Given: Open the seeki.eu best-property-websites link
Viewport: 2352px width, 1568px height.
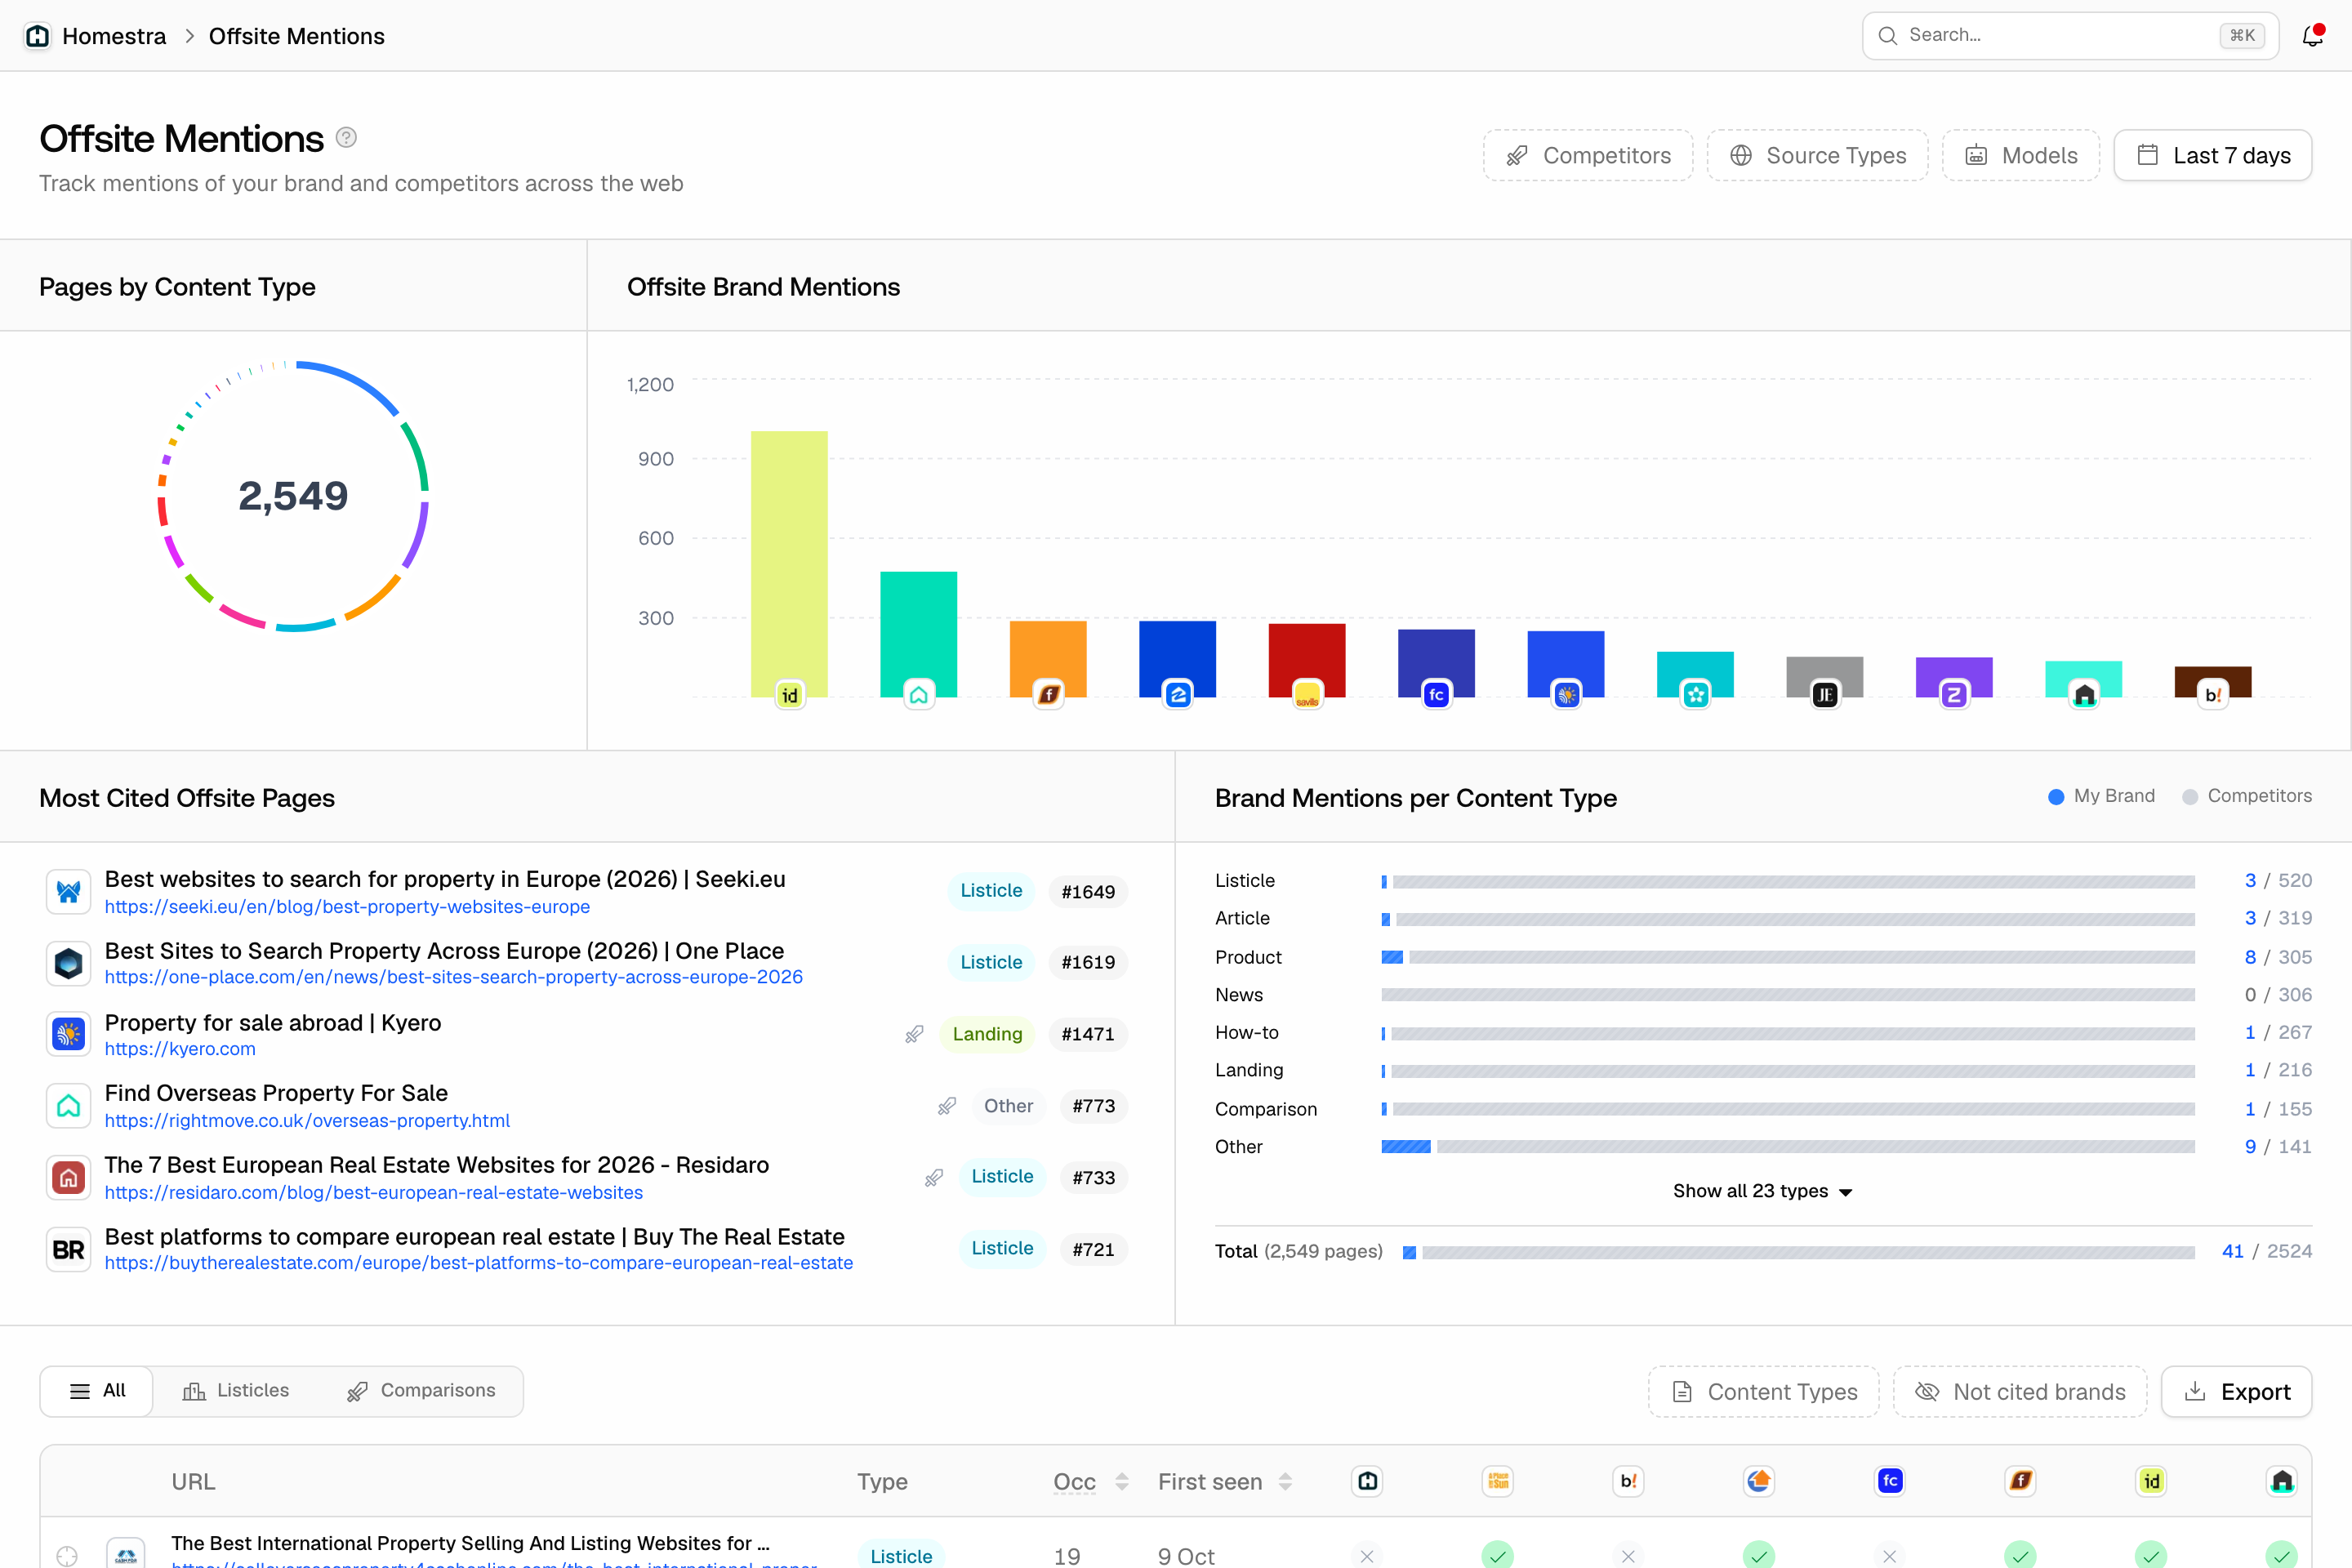Looking at the screenshot, I should [347, 907].
